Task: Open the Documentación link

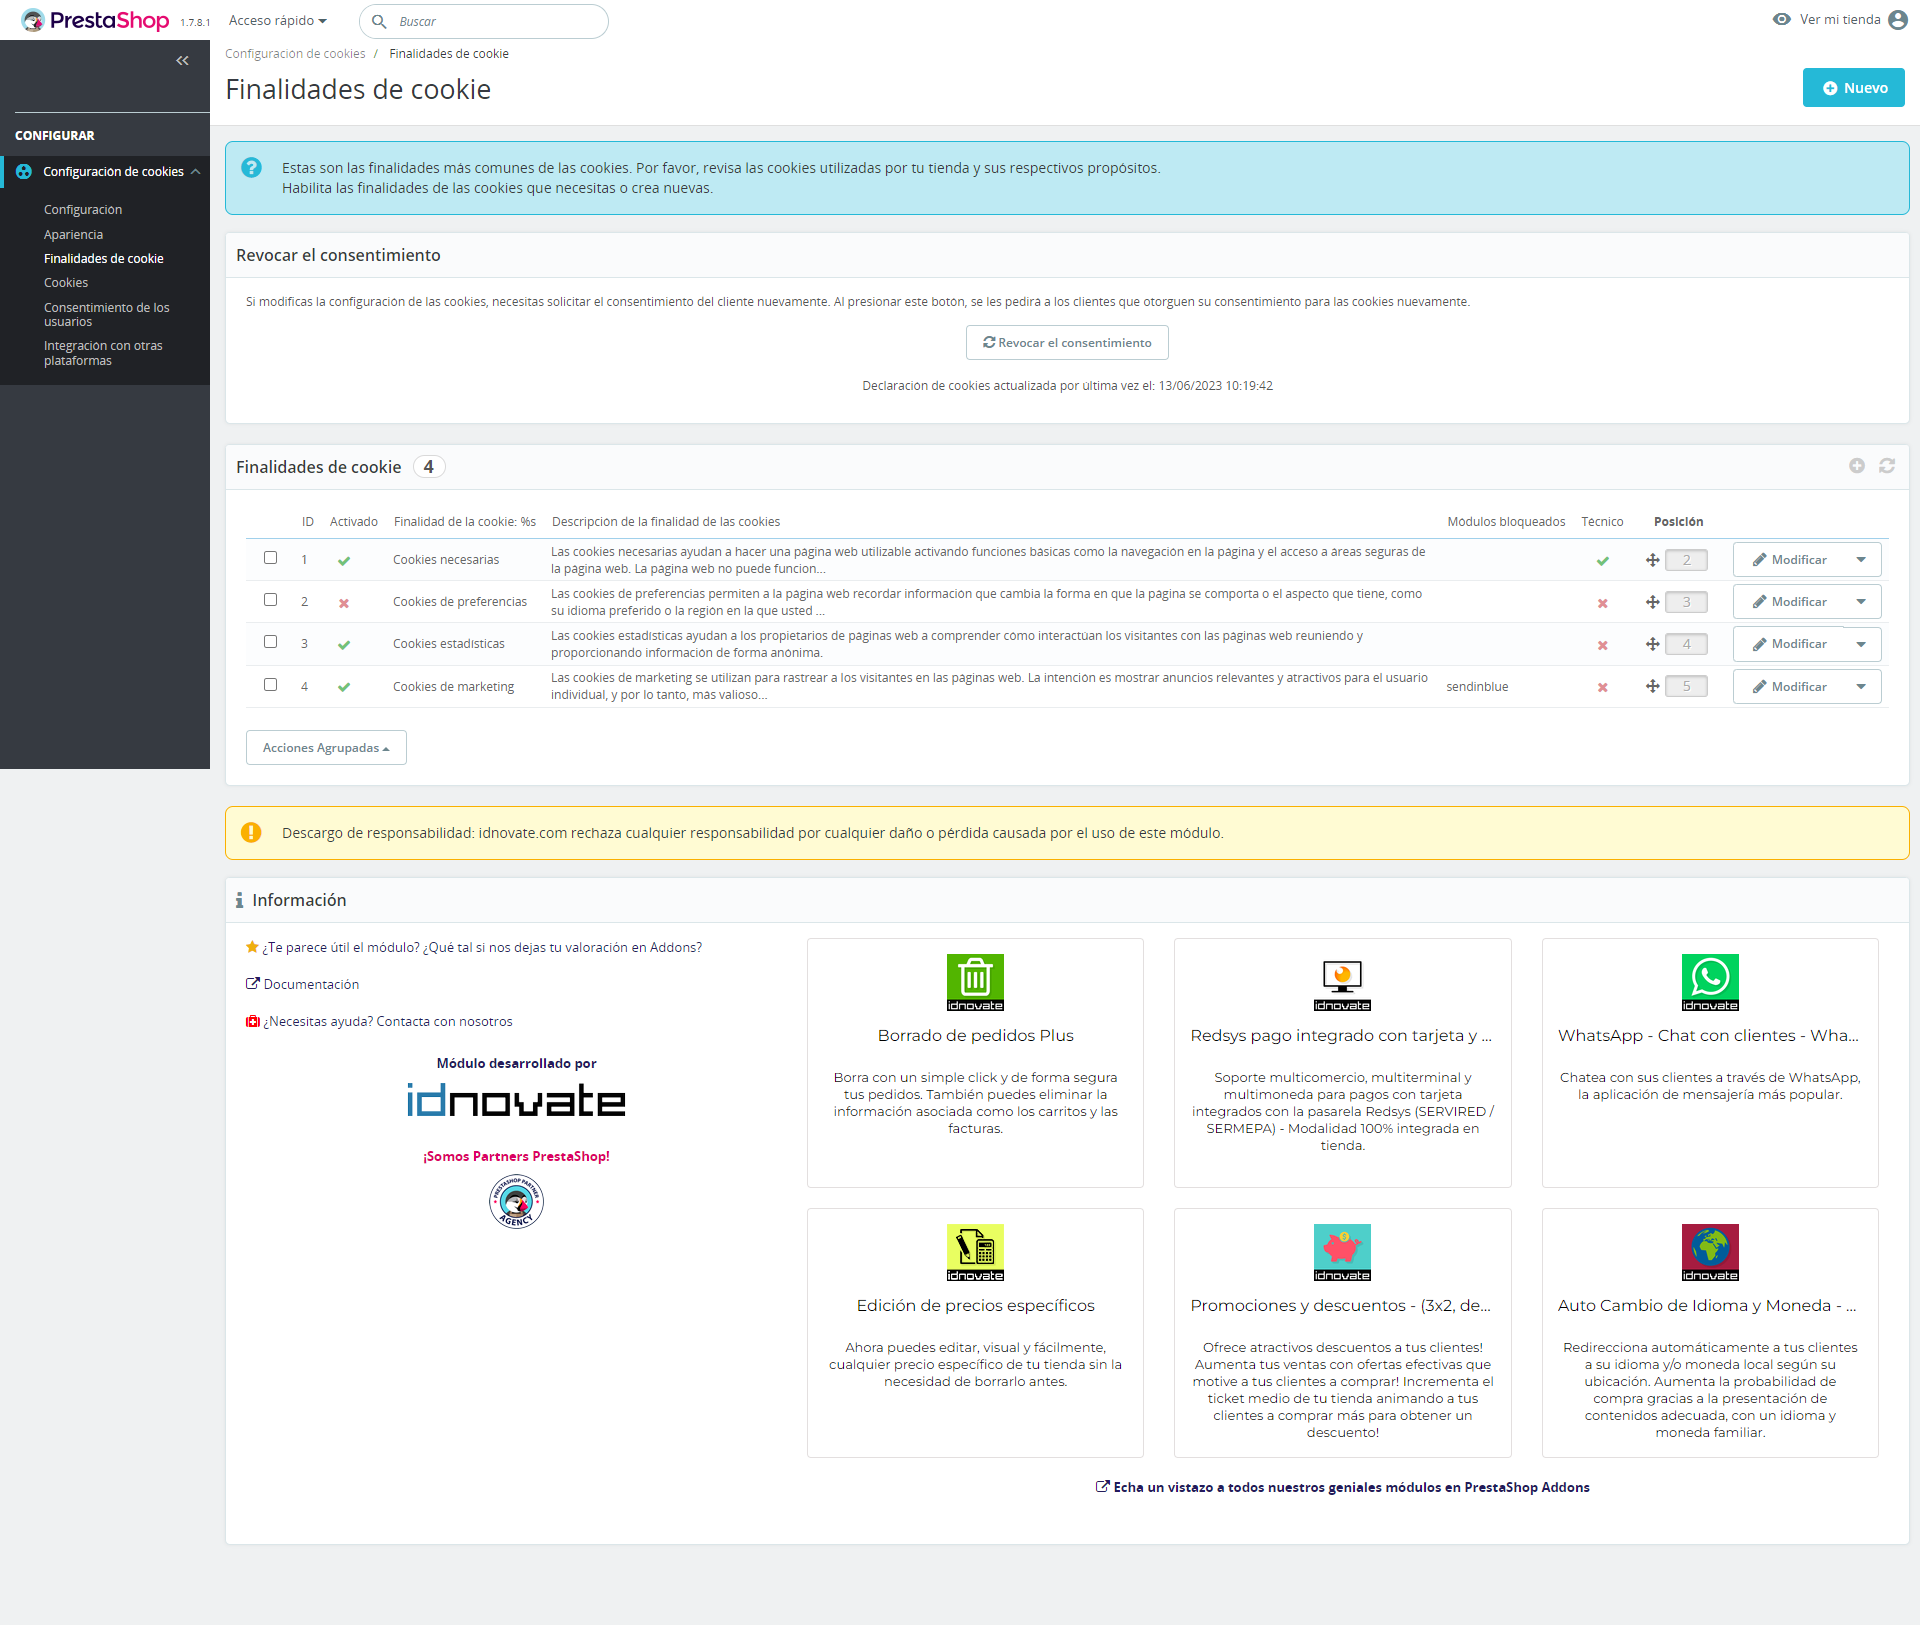Action: pyautogui.click(x=310, y=984)
